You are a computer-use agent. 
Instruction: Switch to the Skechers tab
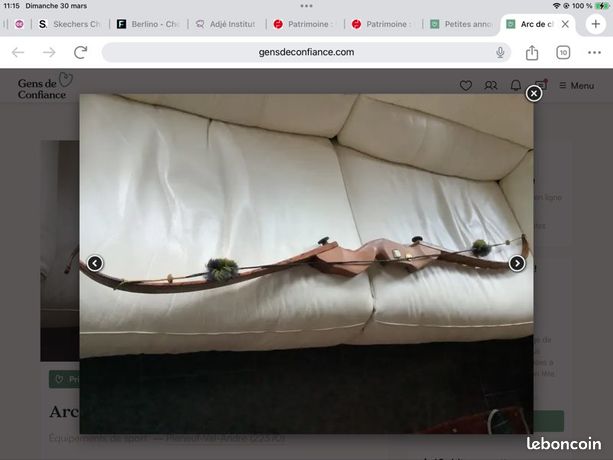pos(70,24)
